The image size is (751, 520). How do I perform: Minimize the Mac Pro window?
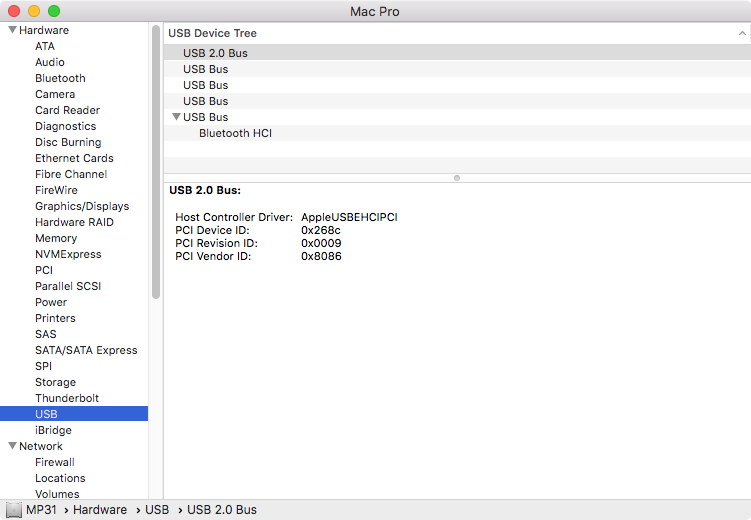click(34, 11)
